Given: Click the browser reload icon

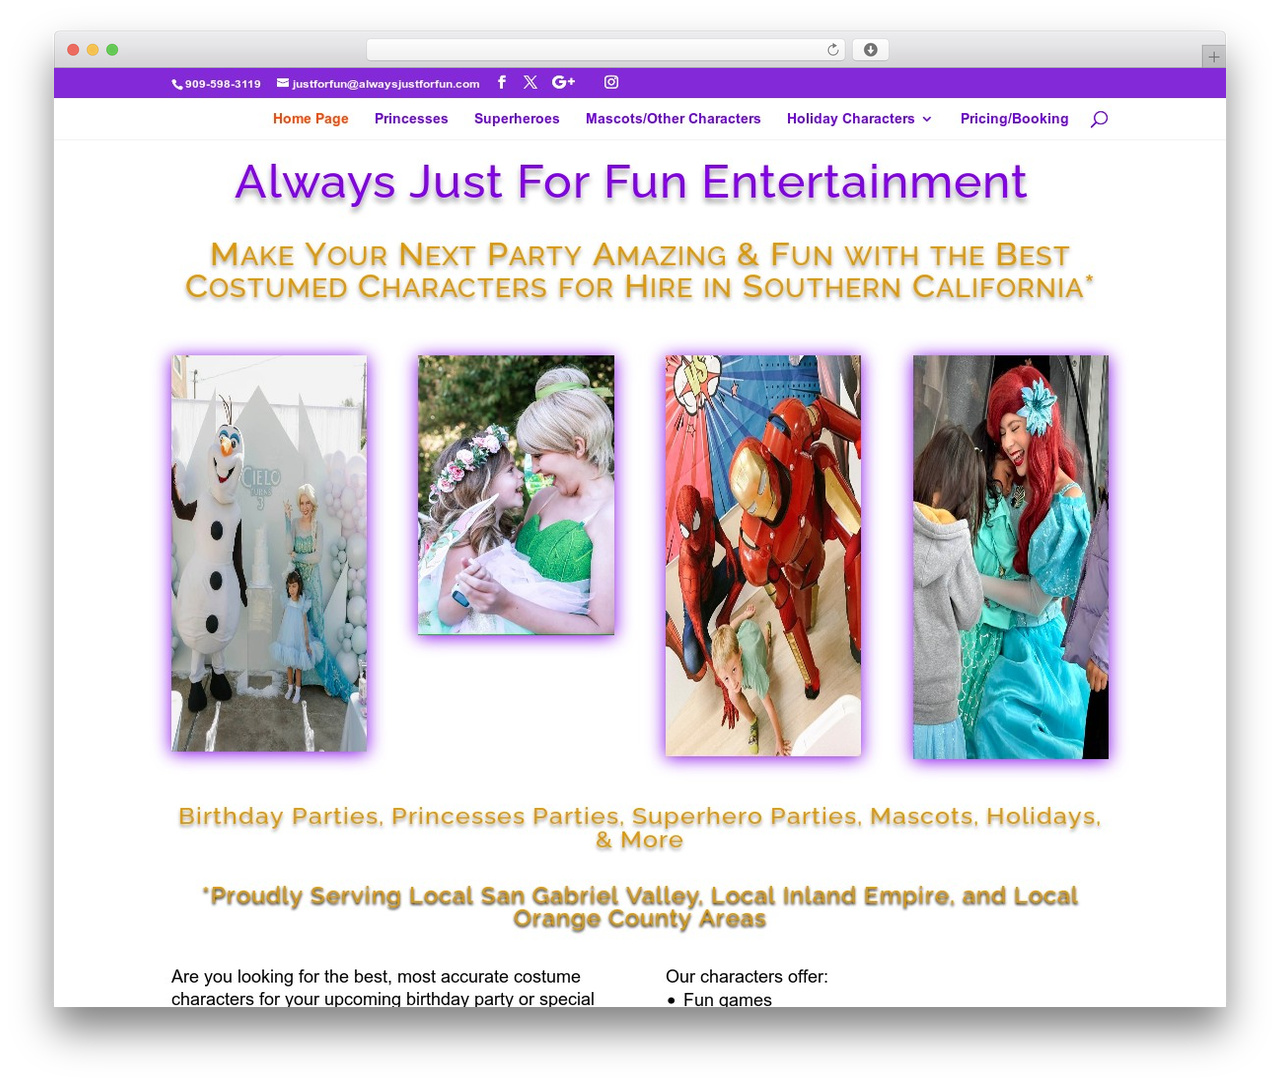Looking at the screenshot, I should pos(832,49).
